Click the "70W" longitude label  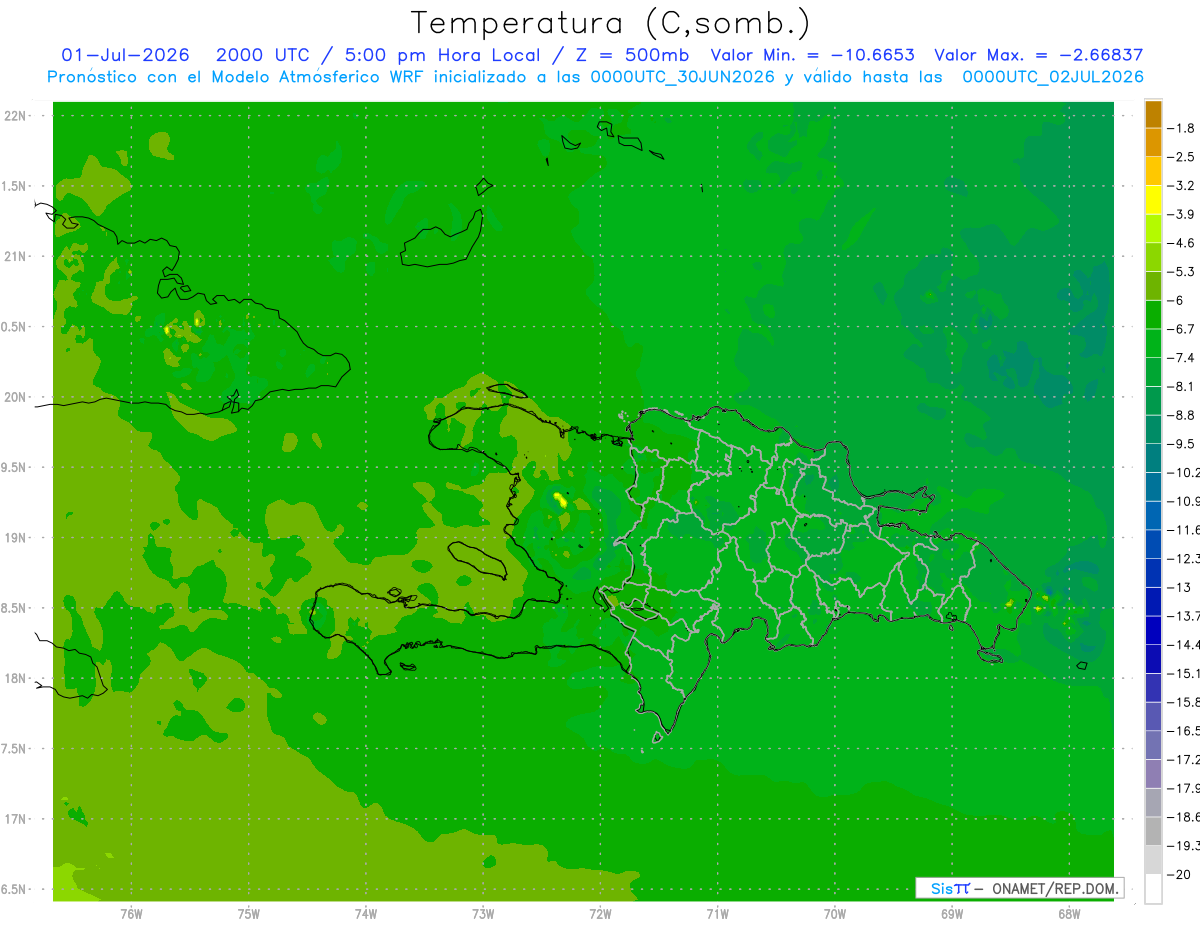(834, 914)
